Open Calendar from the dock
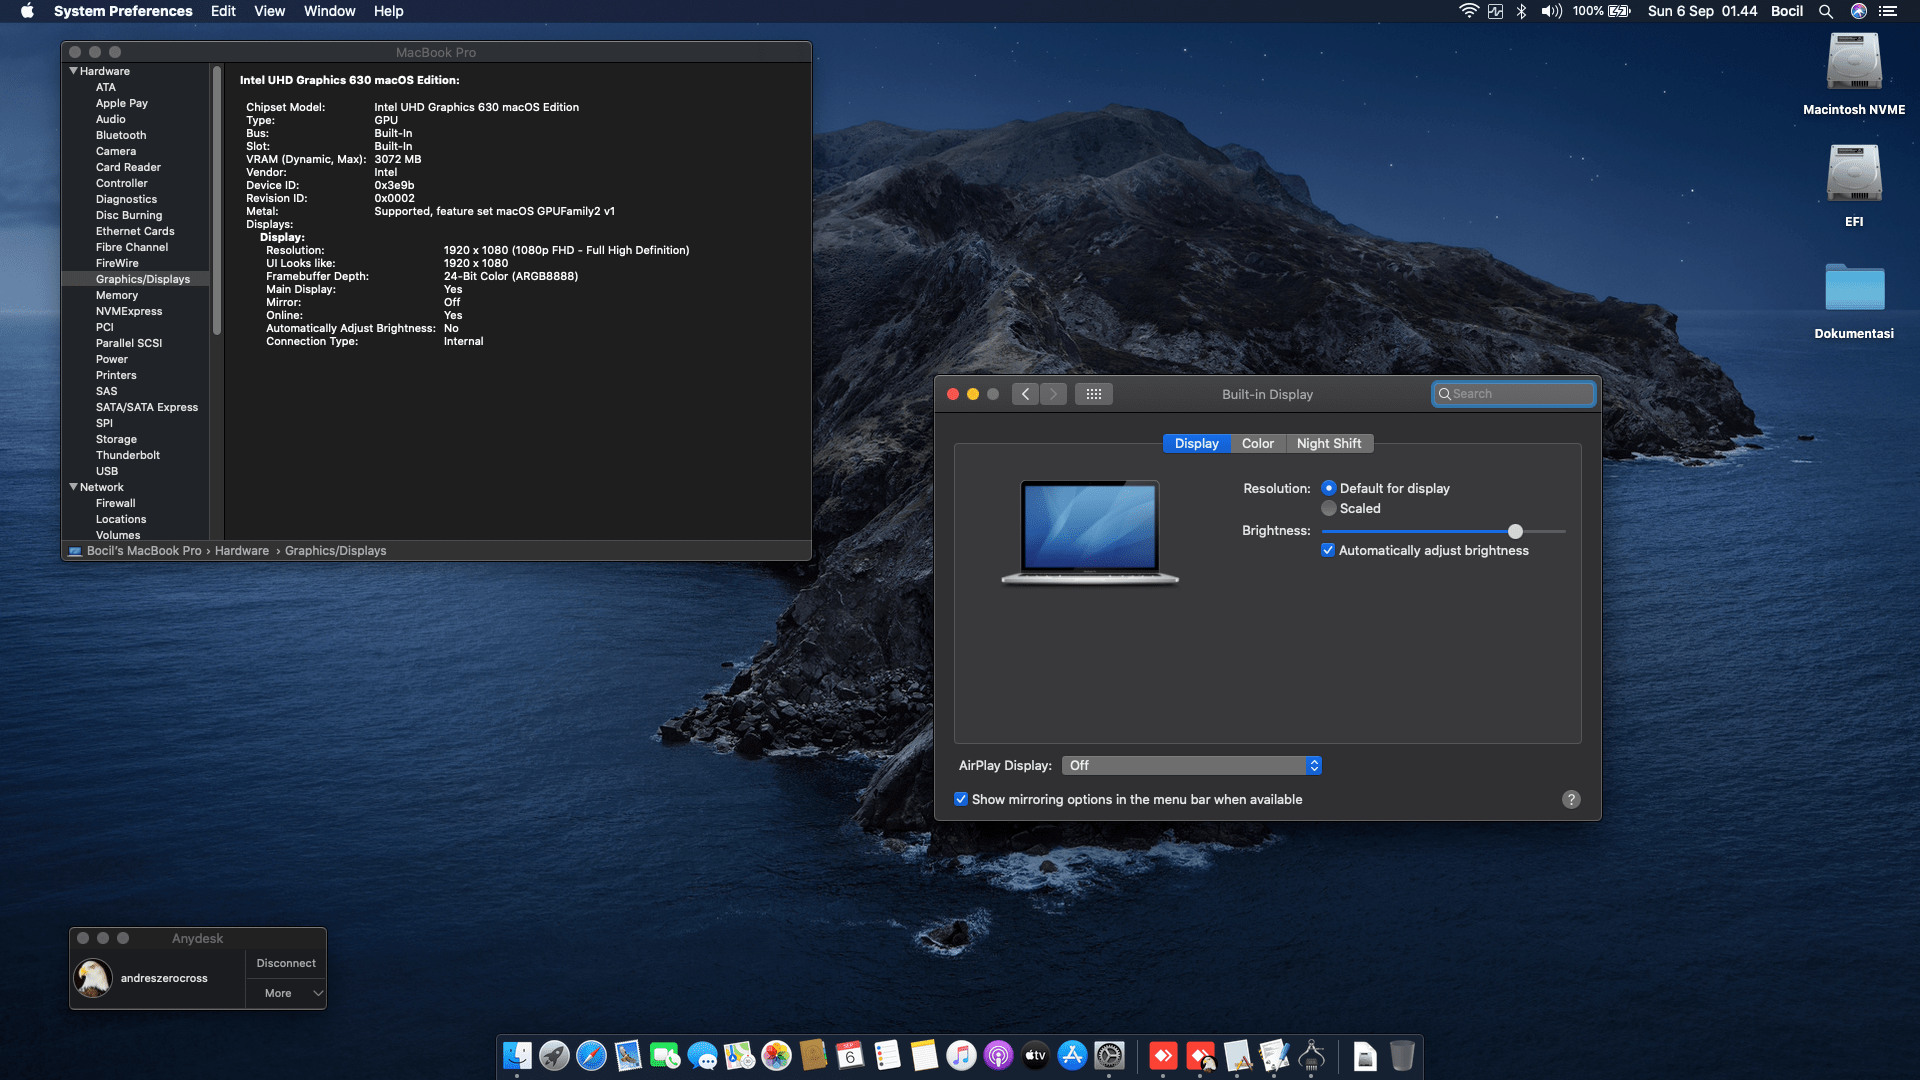 [850, 1055]
